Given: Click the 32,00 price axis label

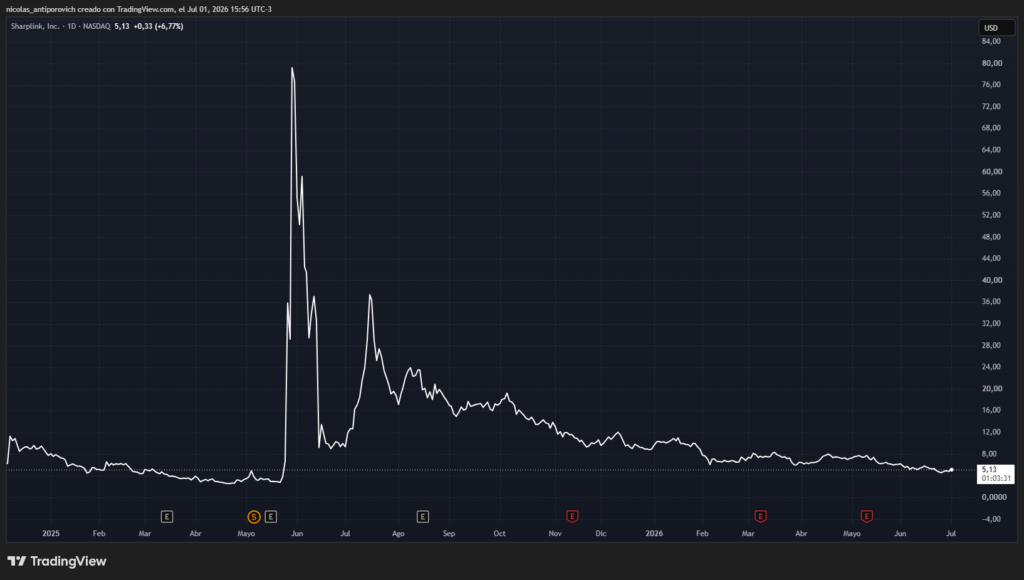Looking at the screenshot, I should [x=991, y=323].
